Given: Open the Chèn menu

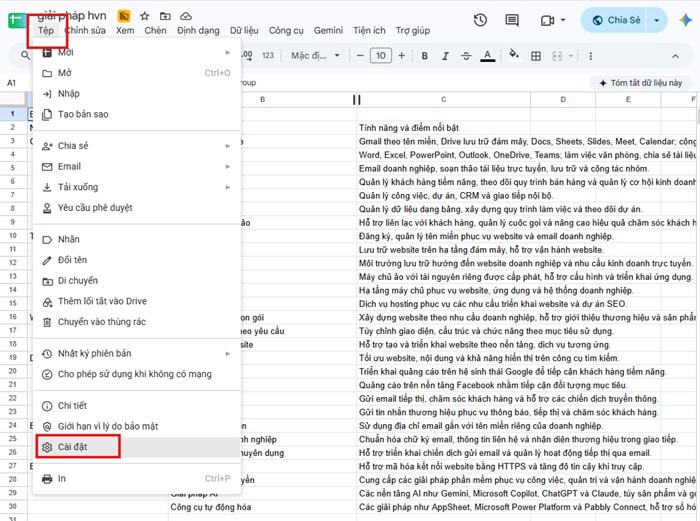Looking at the screenshot, I should [x=155, y=31].
